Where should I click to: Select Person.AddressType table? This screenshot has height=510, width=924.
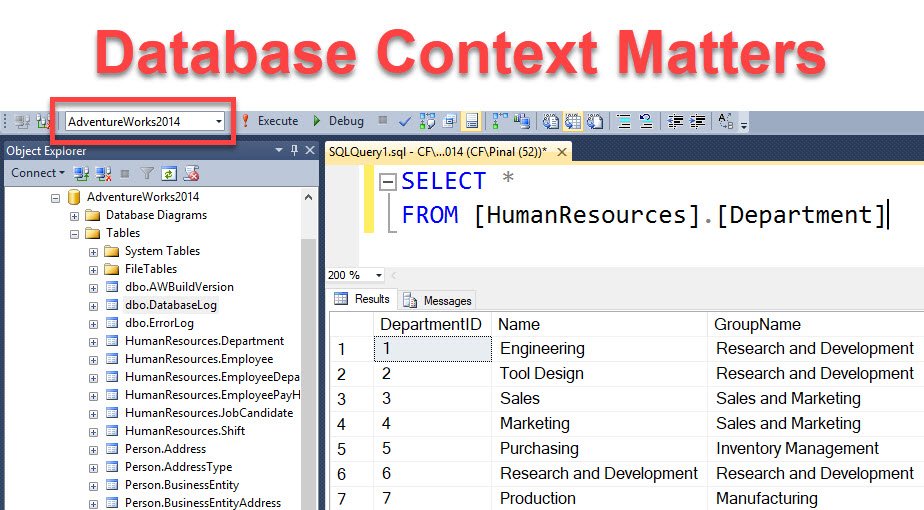tap(179, 467)
